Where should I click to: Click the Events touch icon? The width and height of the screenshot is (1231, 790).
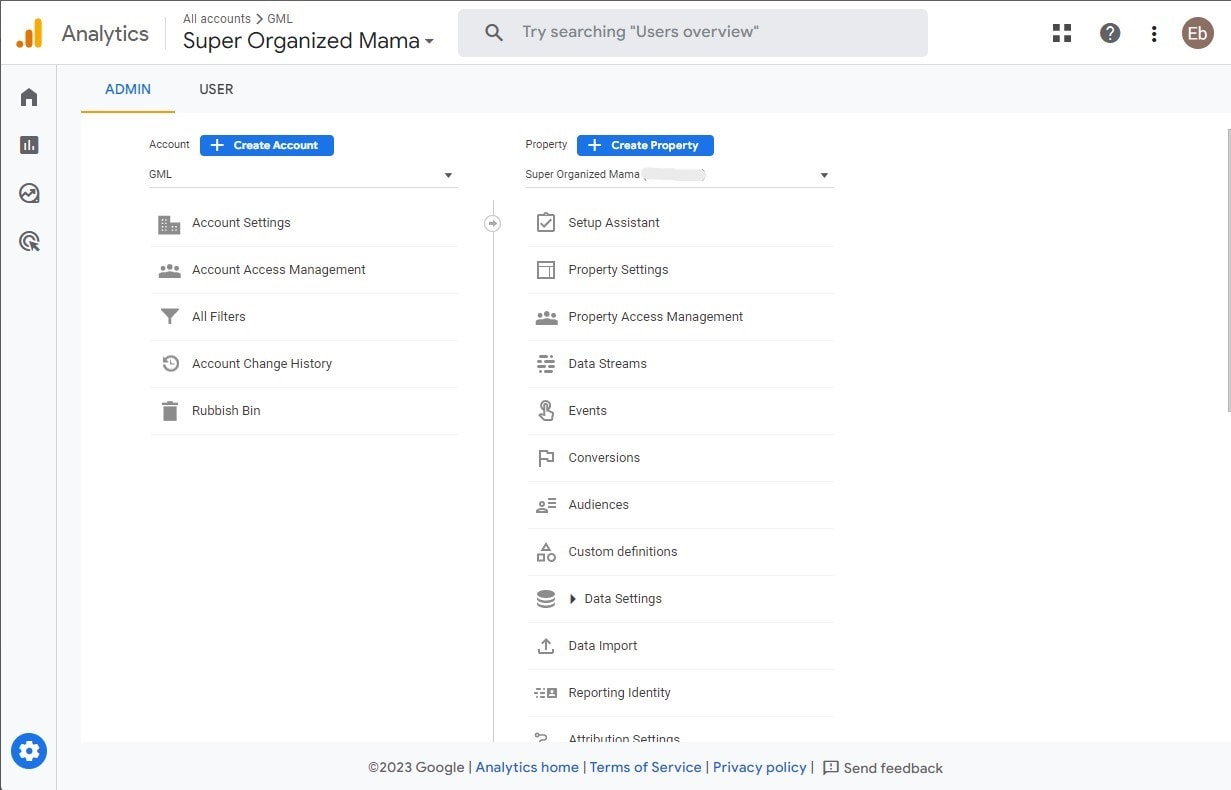546,411
